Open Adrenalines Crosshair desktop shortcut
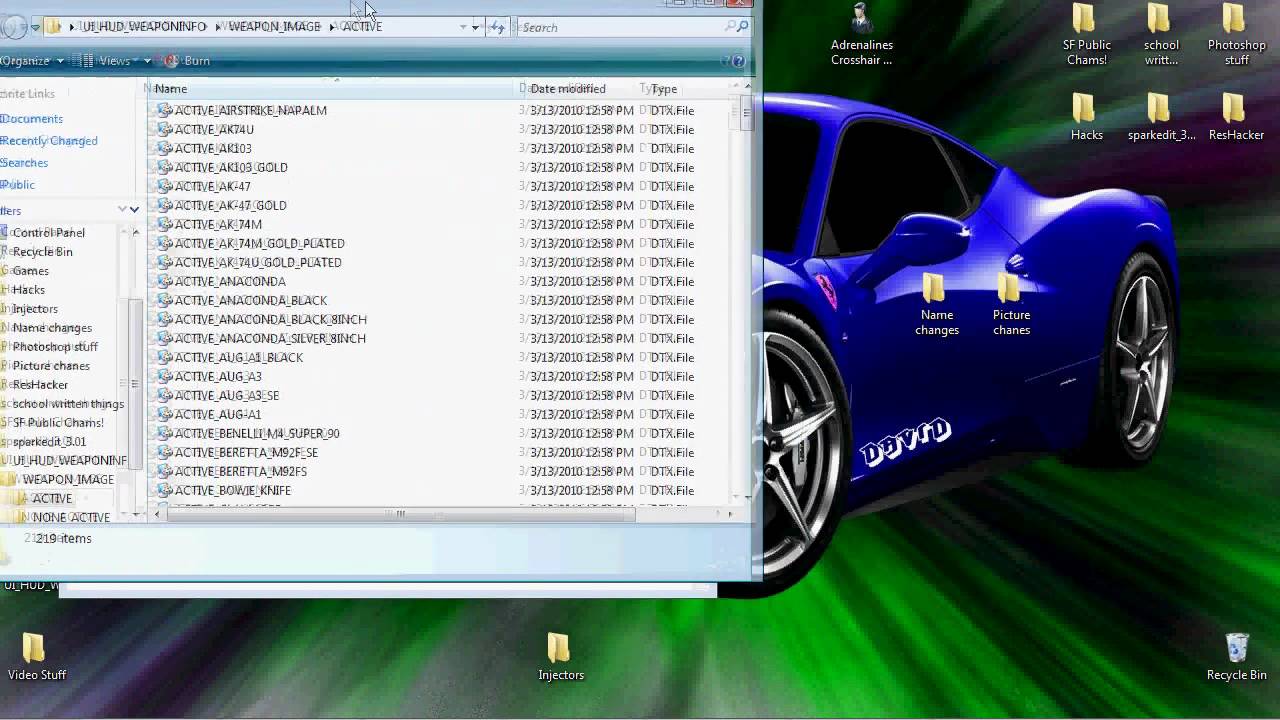This screenshot has height=720, width=1280. [861, 35]
